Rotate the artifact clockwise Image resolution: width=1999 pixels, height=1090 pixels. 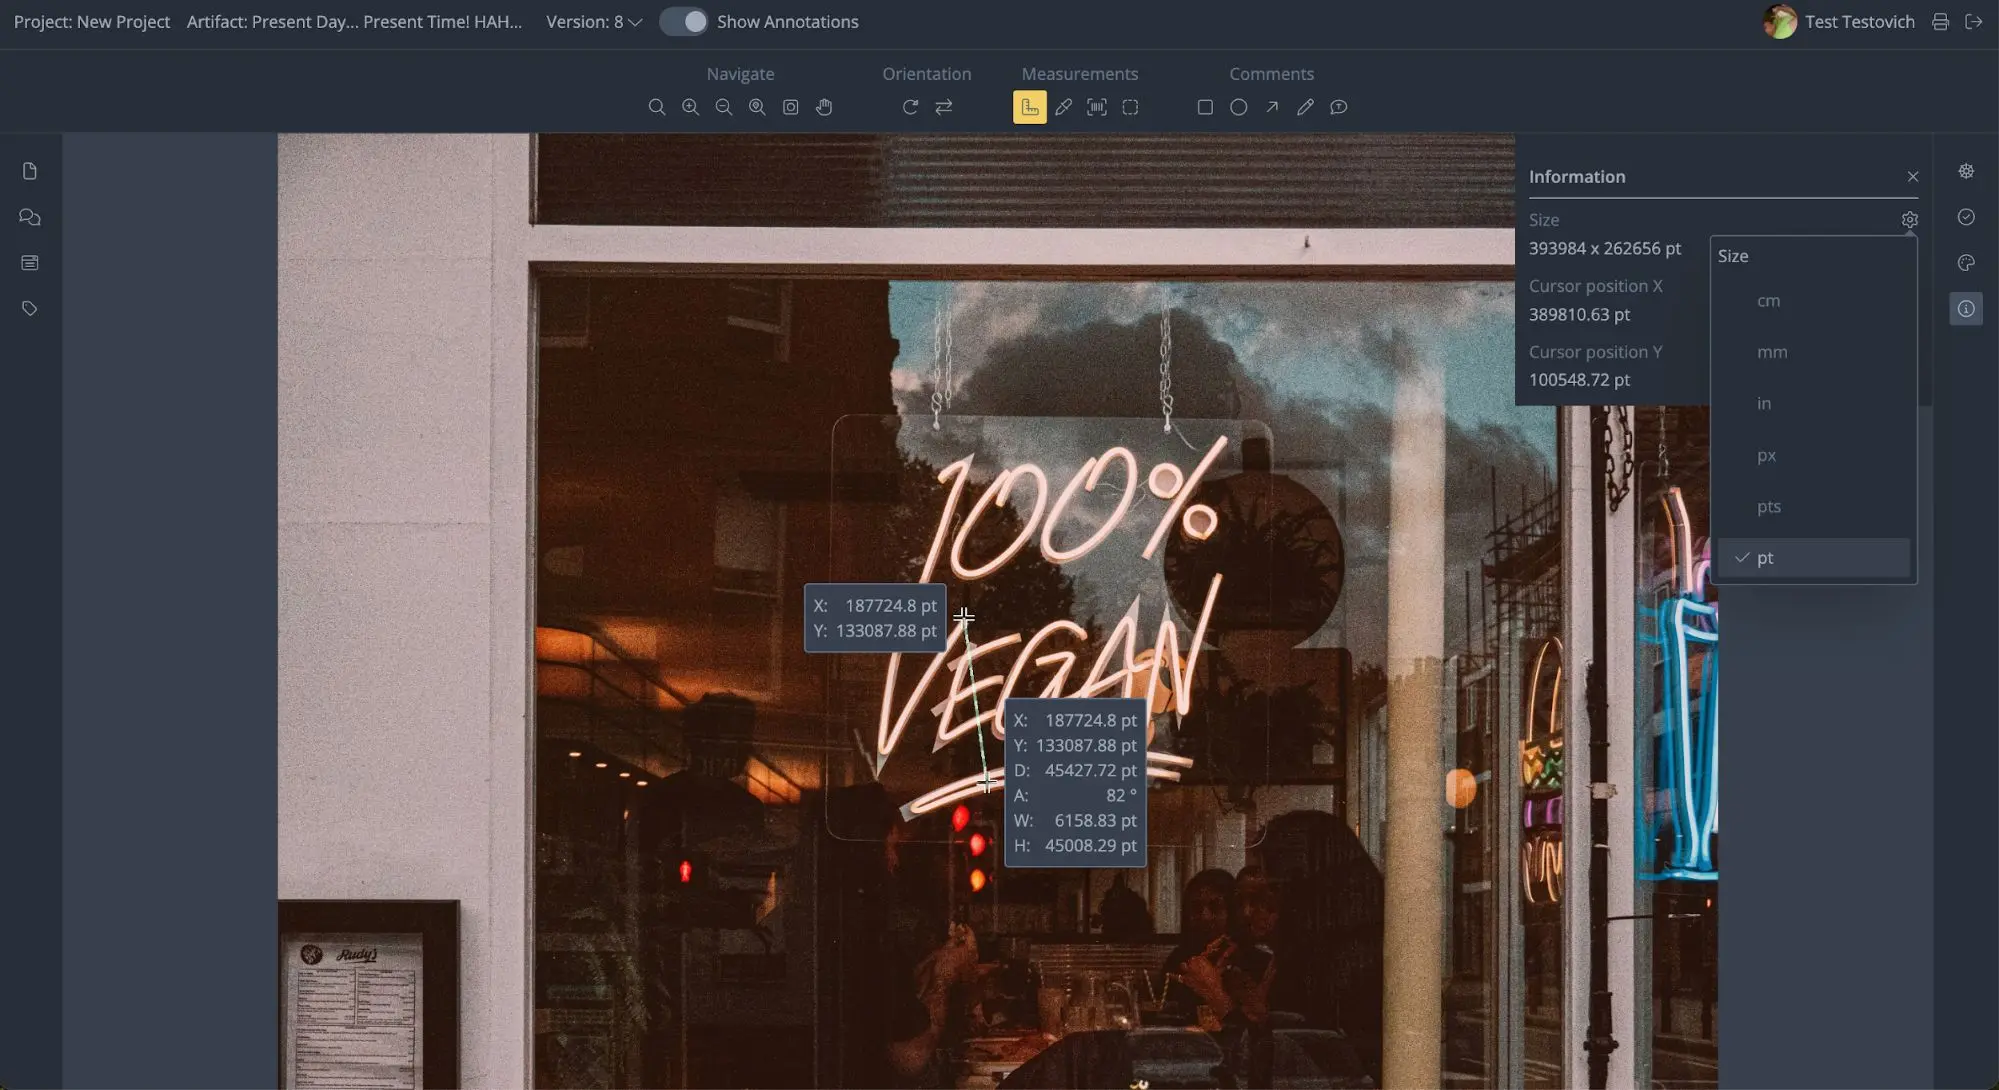(910, 107)
